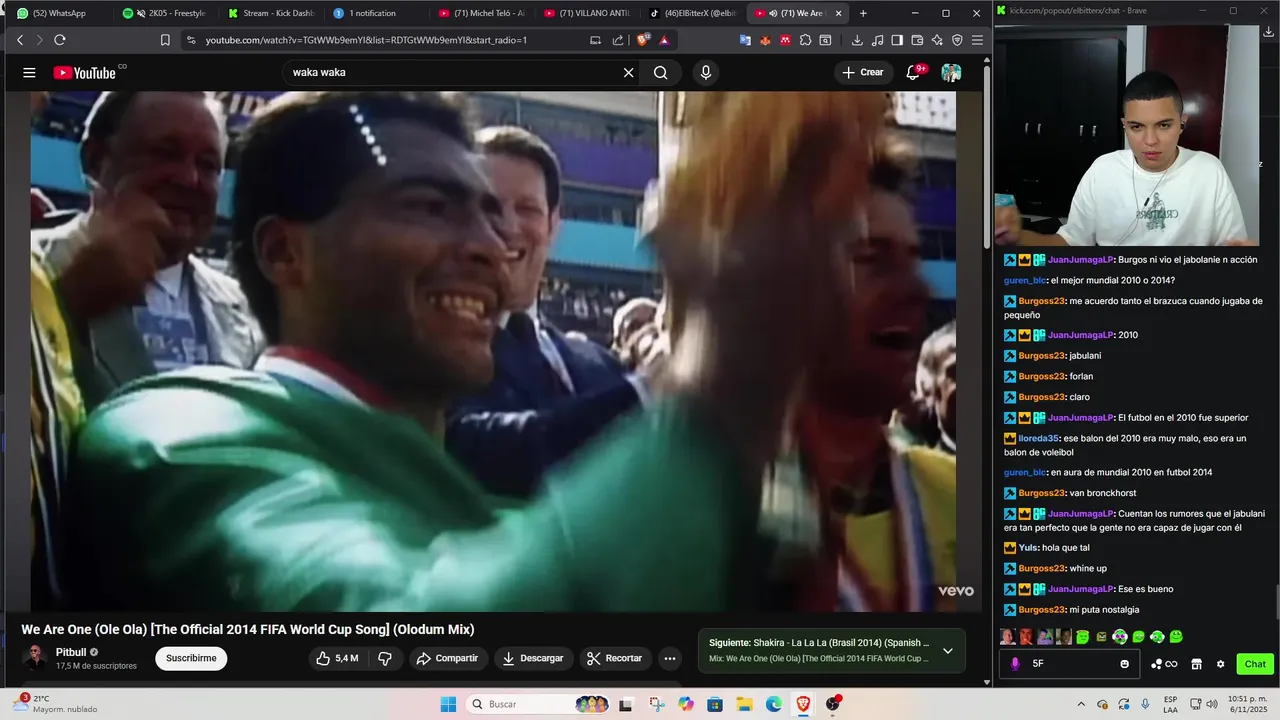This screenshot has height=720, width=1280.
Task: Click the green Chat send button
Action: coord(1255,664)
